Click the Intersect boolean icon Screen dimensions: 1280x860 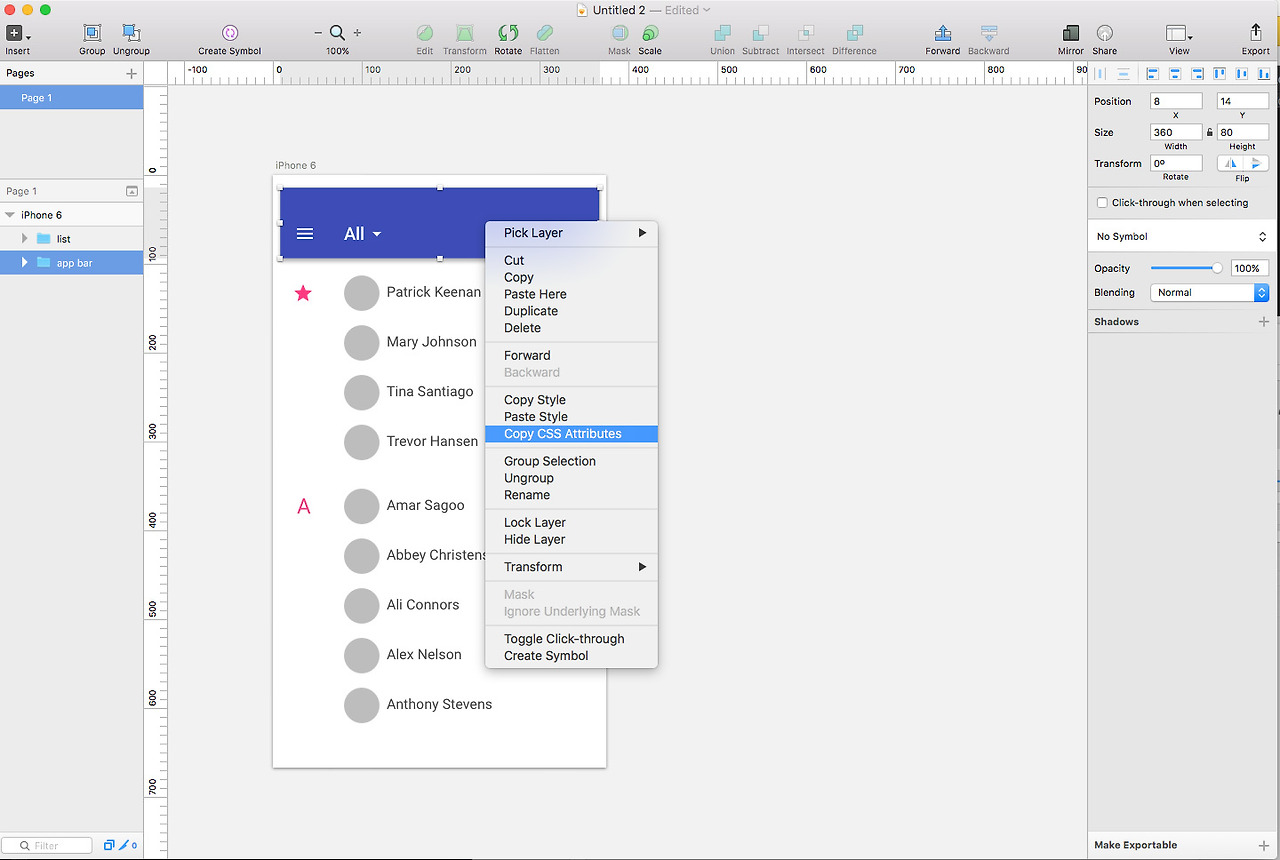pos(805,33)
